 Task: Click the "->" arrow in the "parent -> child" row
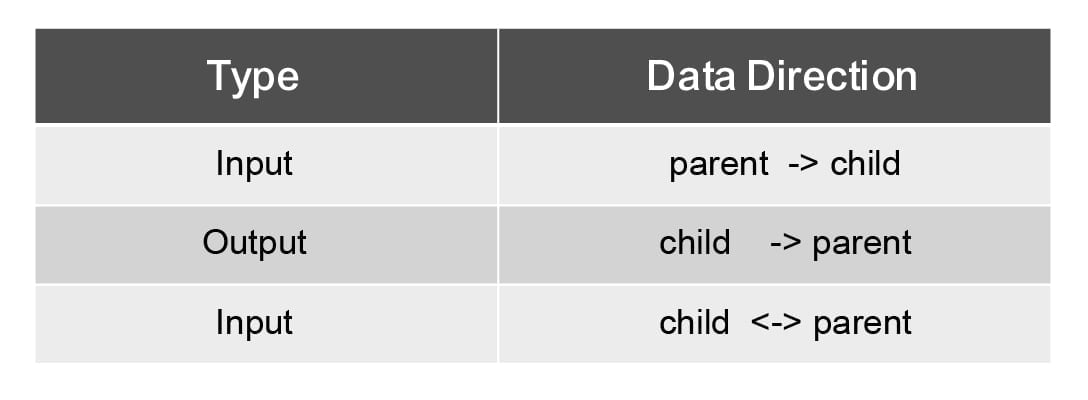click(804, 163)
